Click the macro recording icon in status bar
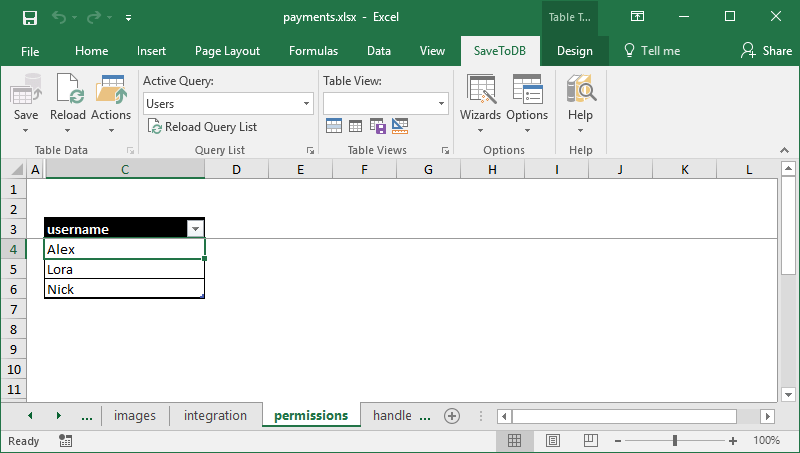Viewport: 800px width, 453px height. [x=65, y=441]
